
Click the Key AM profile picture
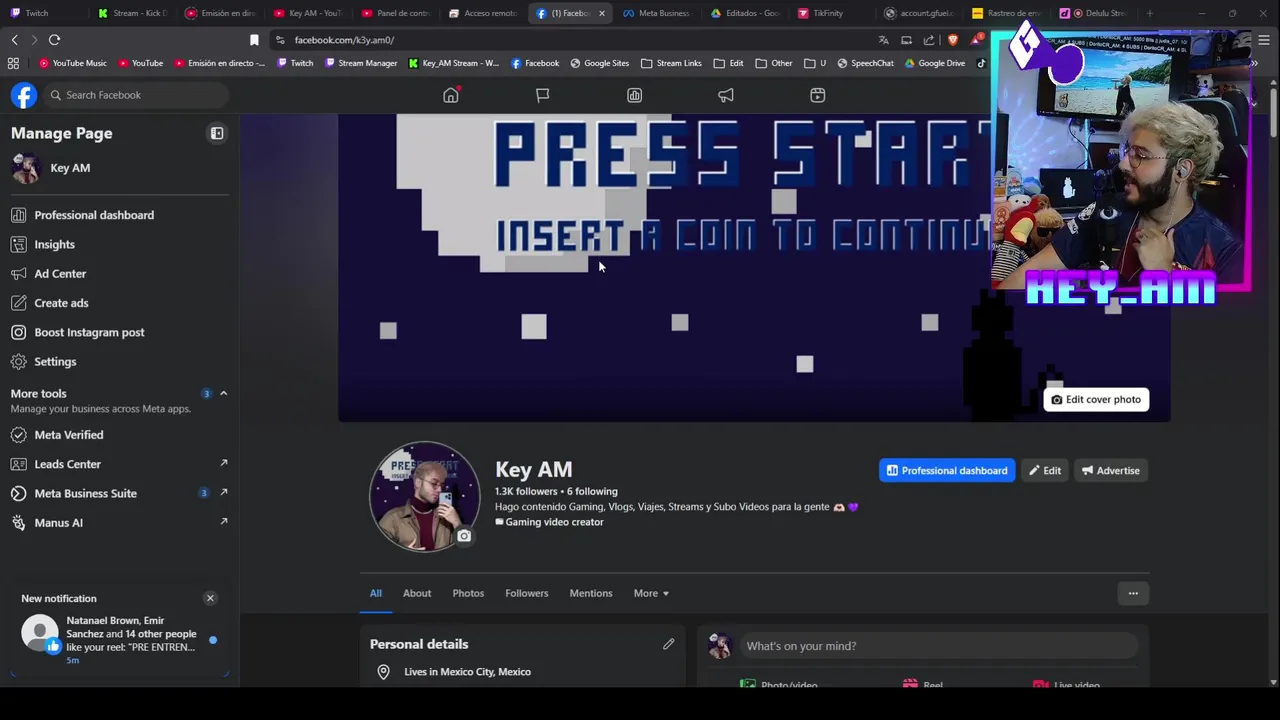click(x=424, y=496)
